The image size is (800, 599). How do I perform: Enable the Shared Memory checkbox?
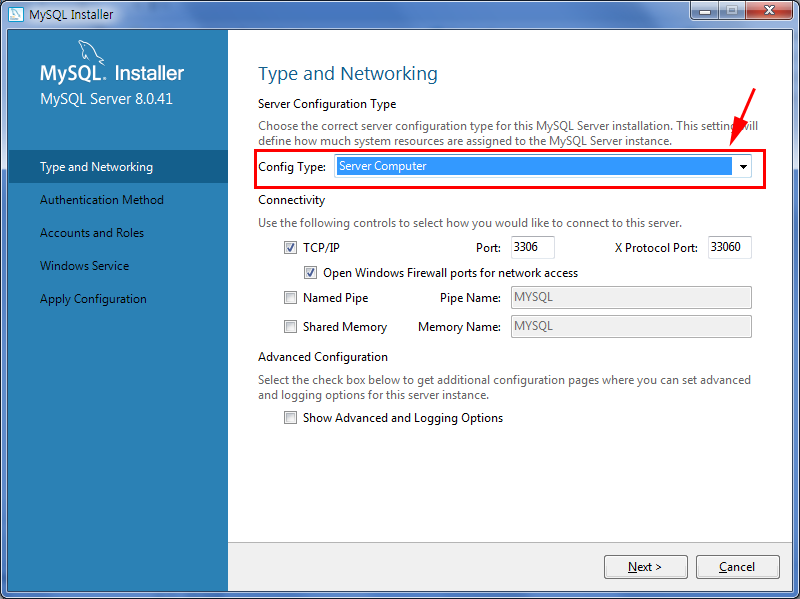(x=290, y=327)
